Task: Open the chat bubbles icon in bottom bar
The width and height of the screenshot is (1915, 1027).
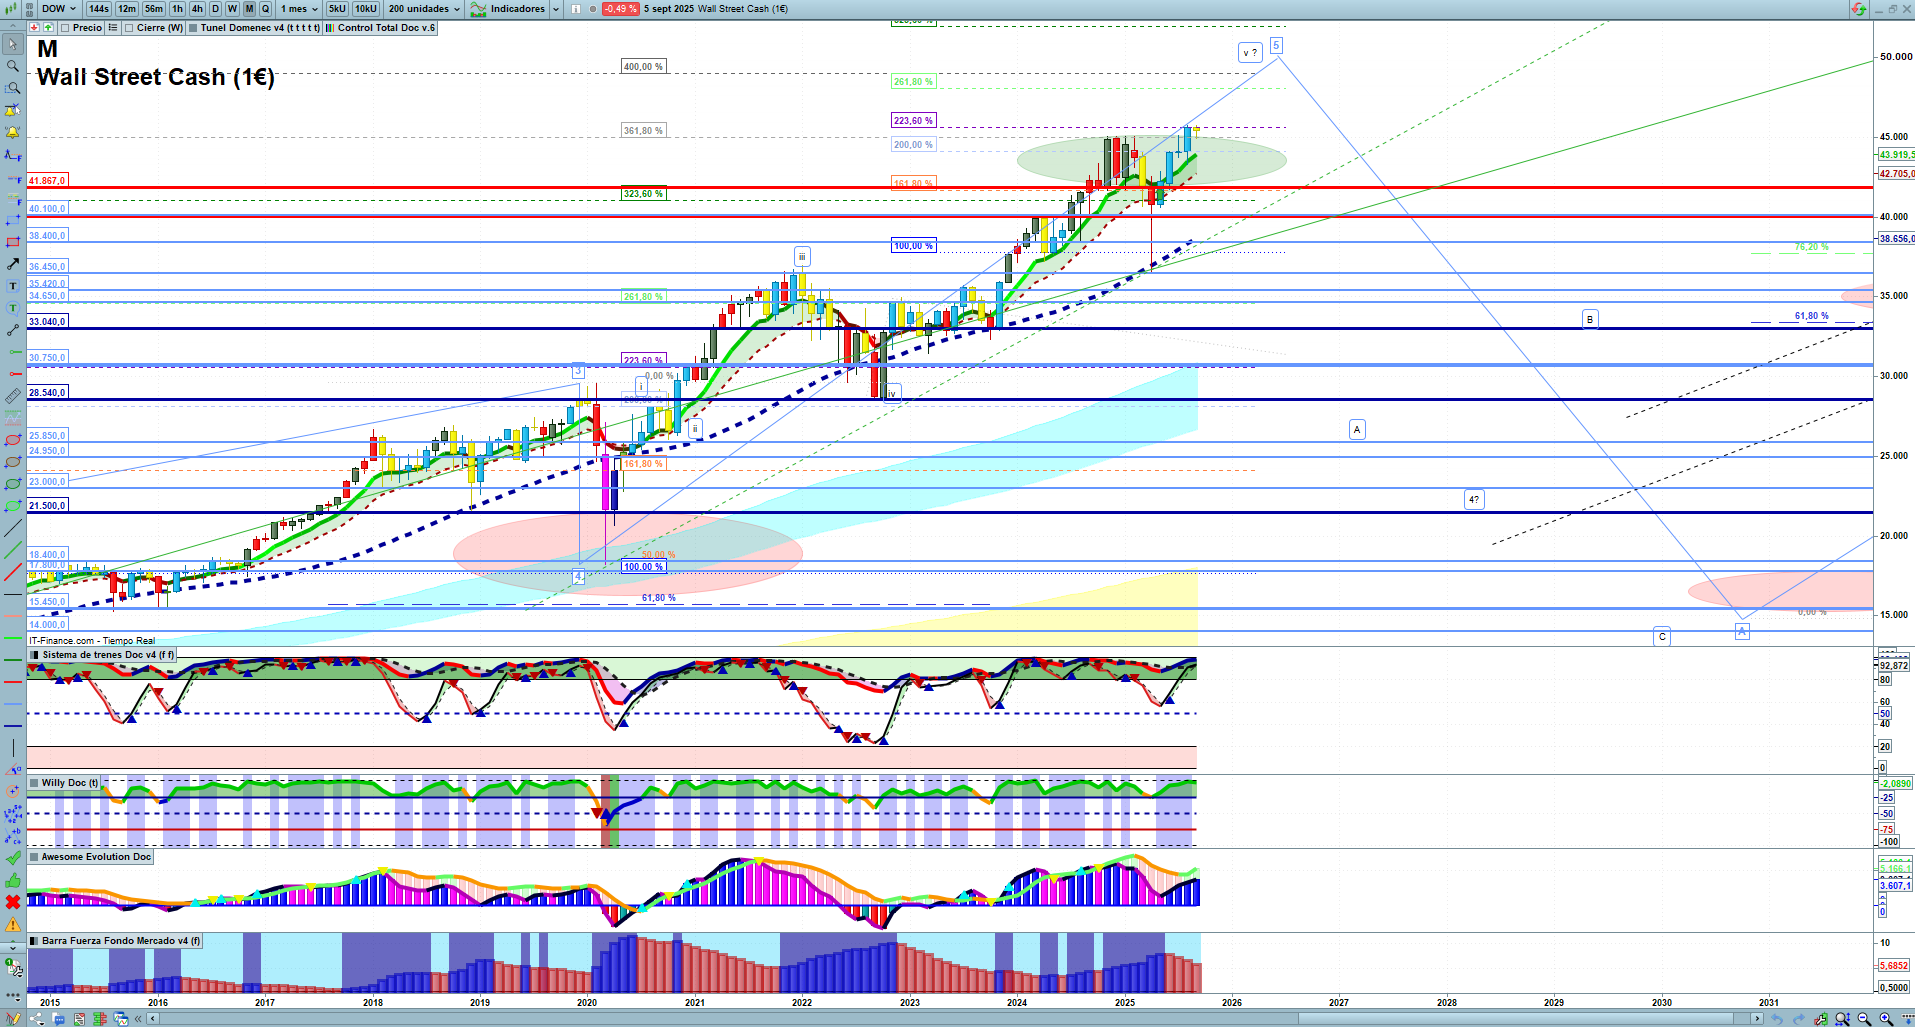Action: [x=58, y=1019]
